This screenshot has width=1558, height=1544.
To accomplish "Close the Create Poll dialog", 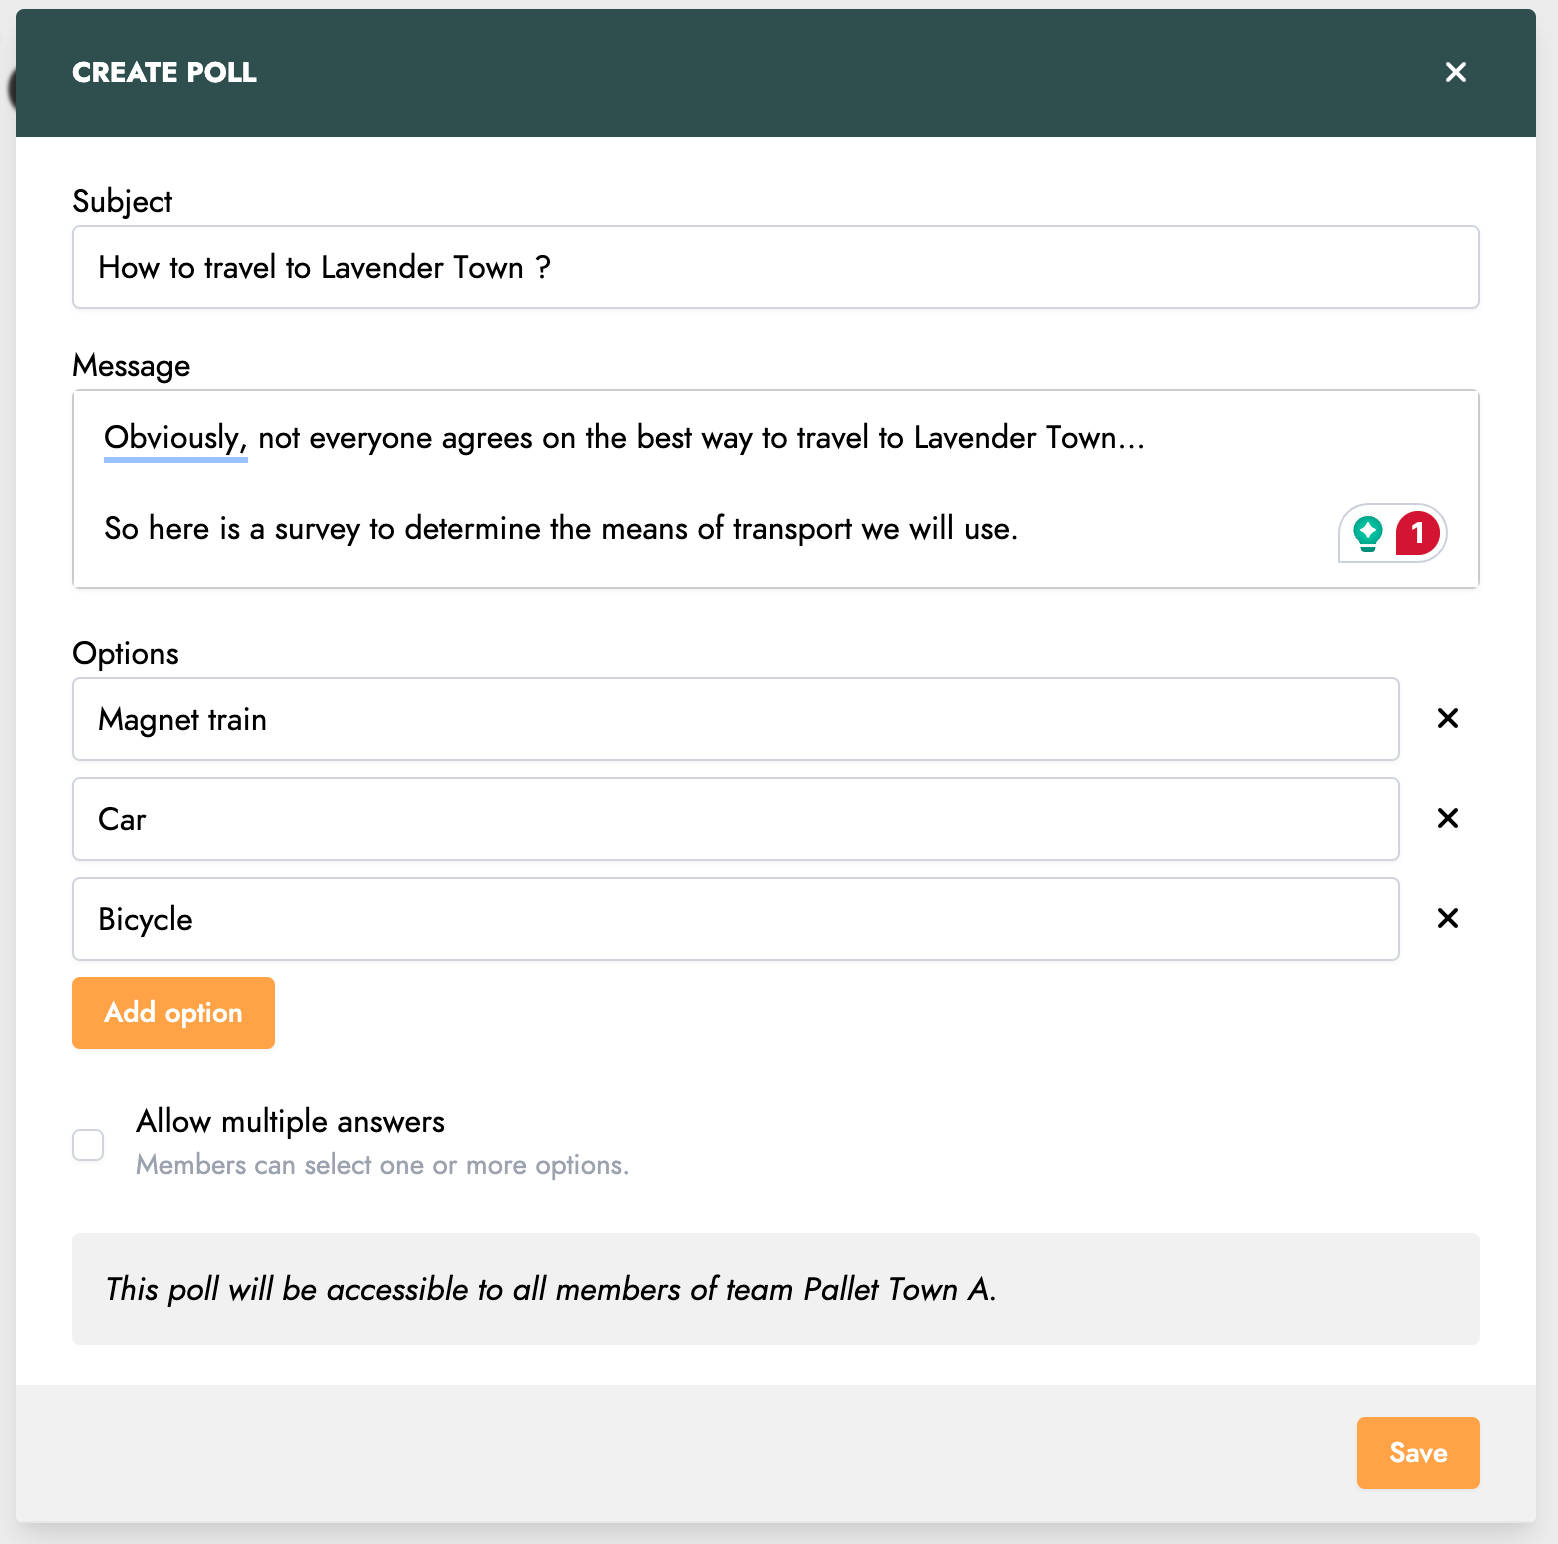I will [x=1455, y=72].
